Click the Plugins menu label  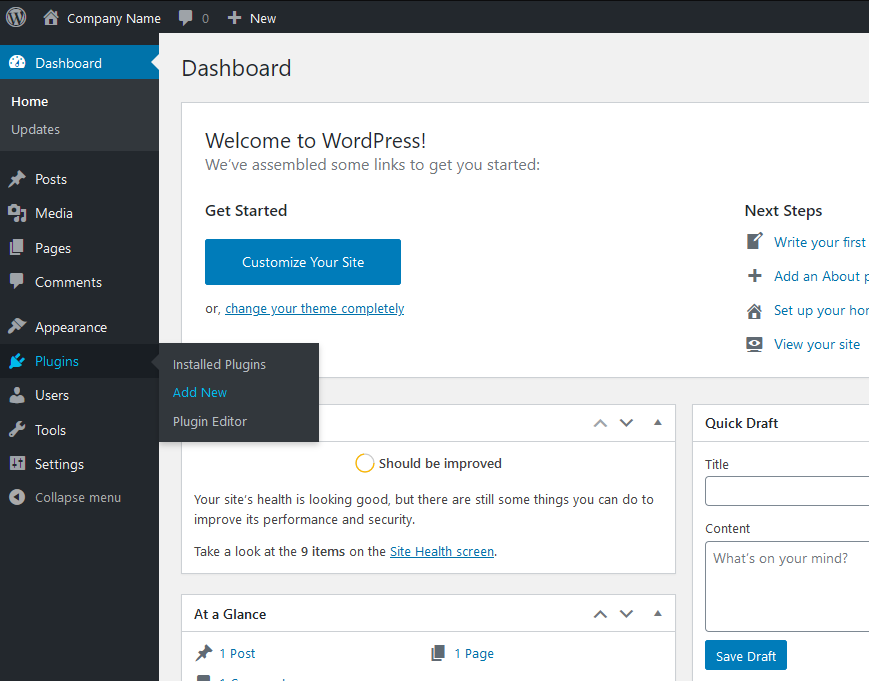57,361
